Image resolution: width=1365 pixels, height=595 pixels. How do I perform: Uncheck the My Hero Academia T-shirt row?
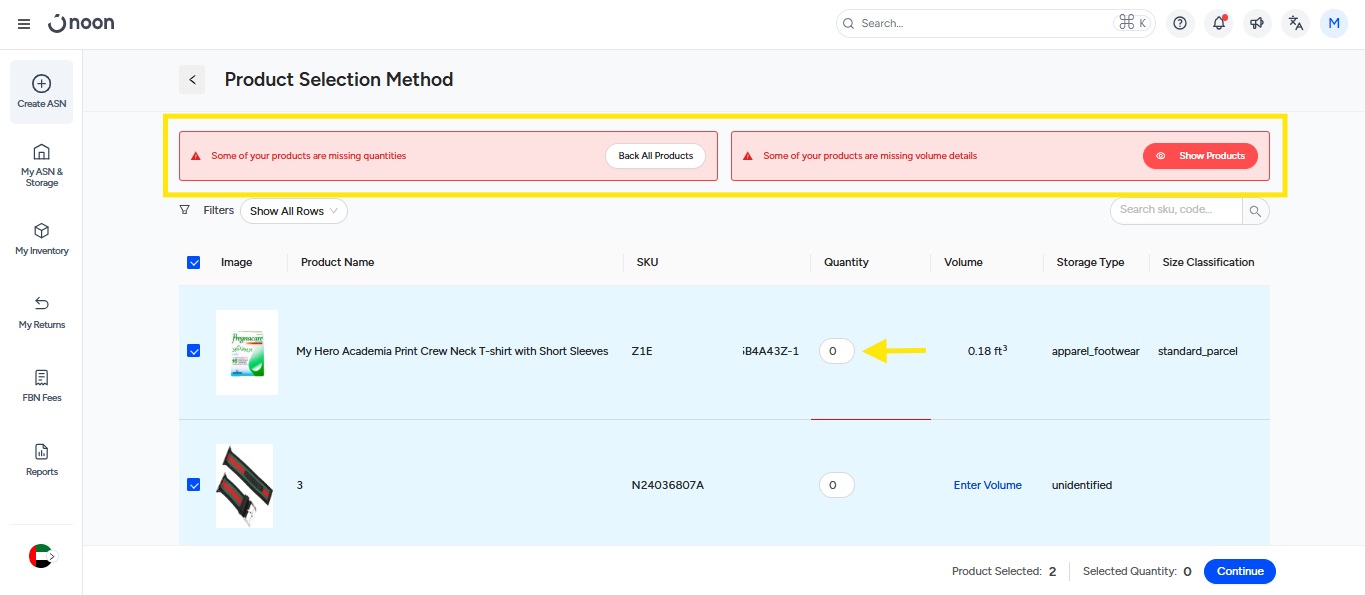click(194, 351)
